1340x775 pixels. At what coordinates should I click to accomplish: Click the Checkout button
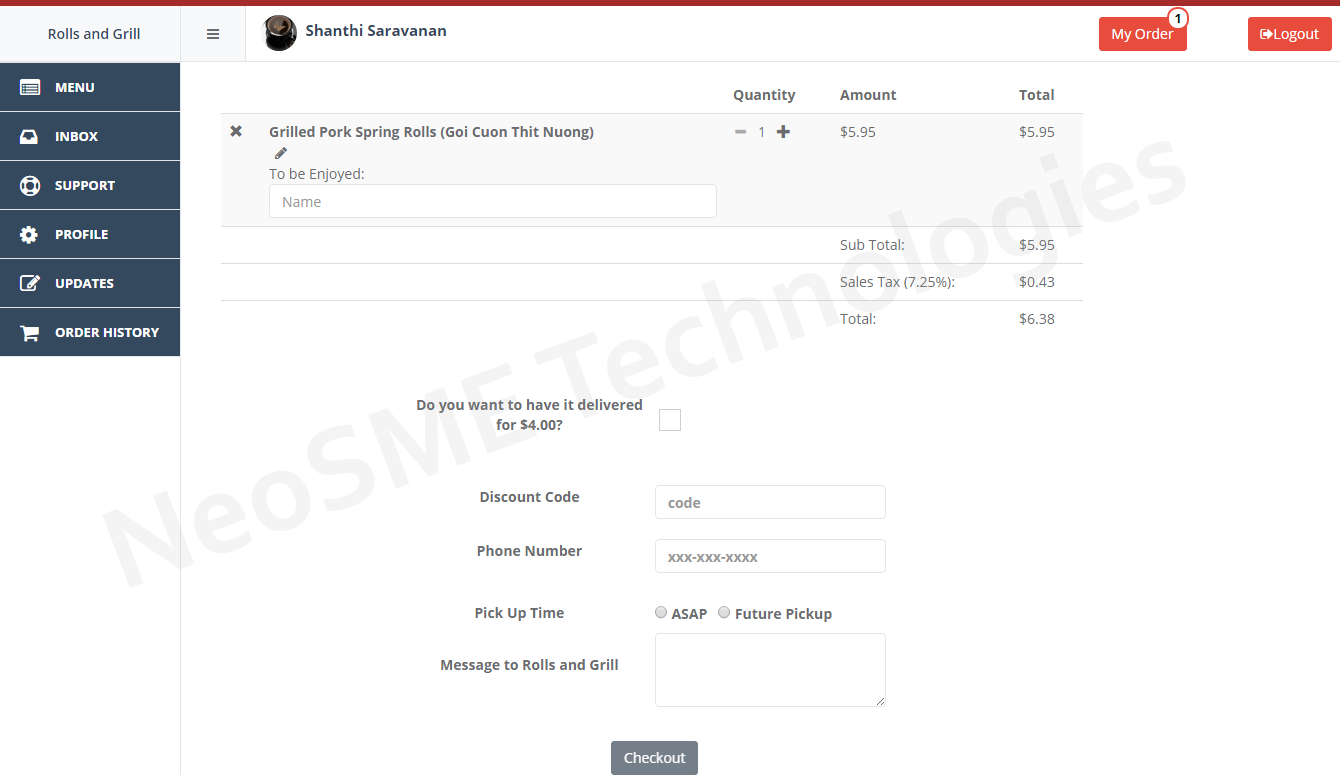coord(654,758)
